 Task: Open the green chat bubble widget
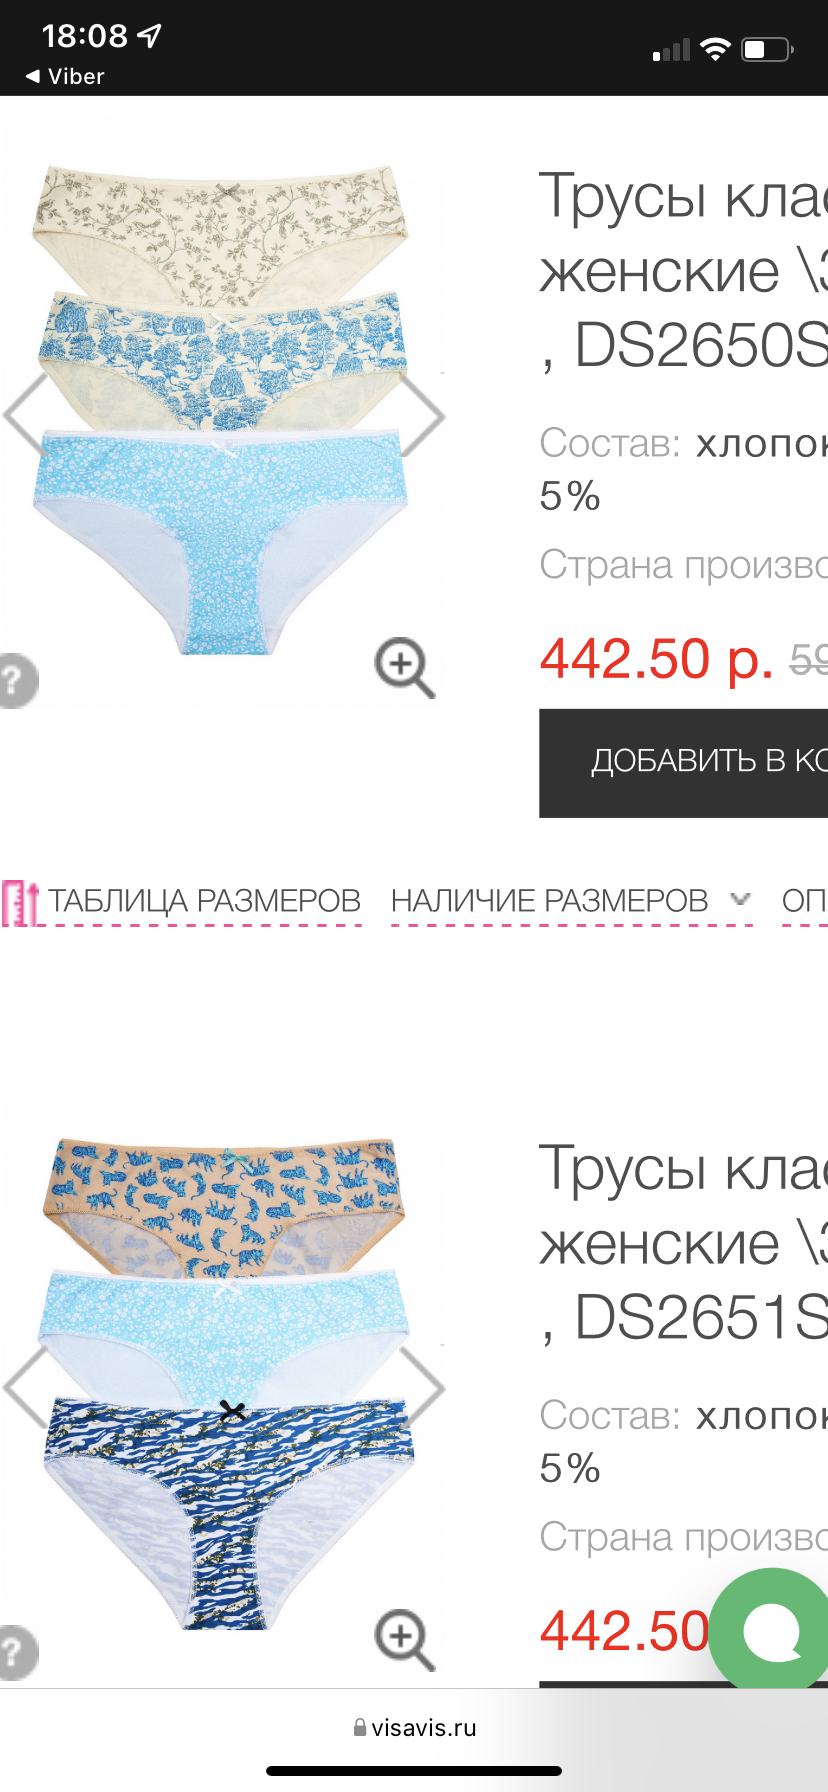coord(771,1631)
